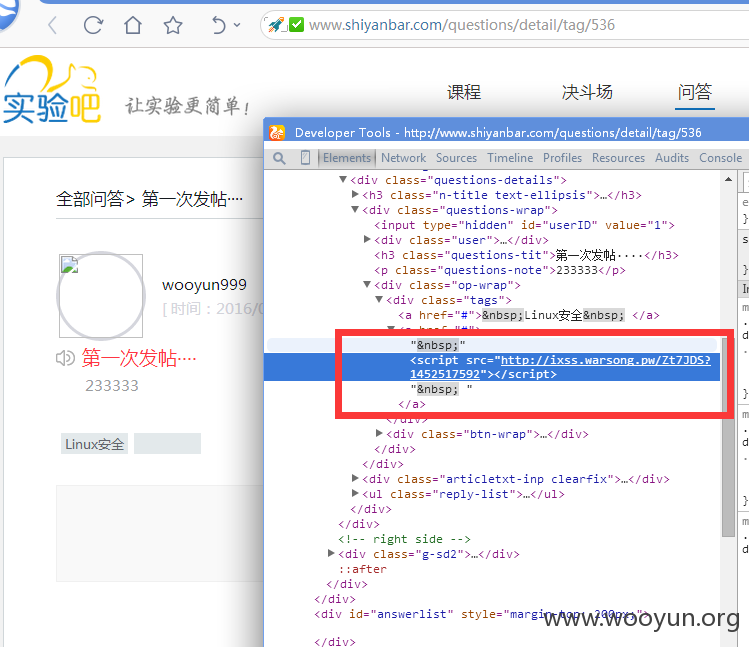Click the speaker icon beside post title
This screenshot has height=647, width=749.
click(65, 357)
